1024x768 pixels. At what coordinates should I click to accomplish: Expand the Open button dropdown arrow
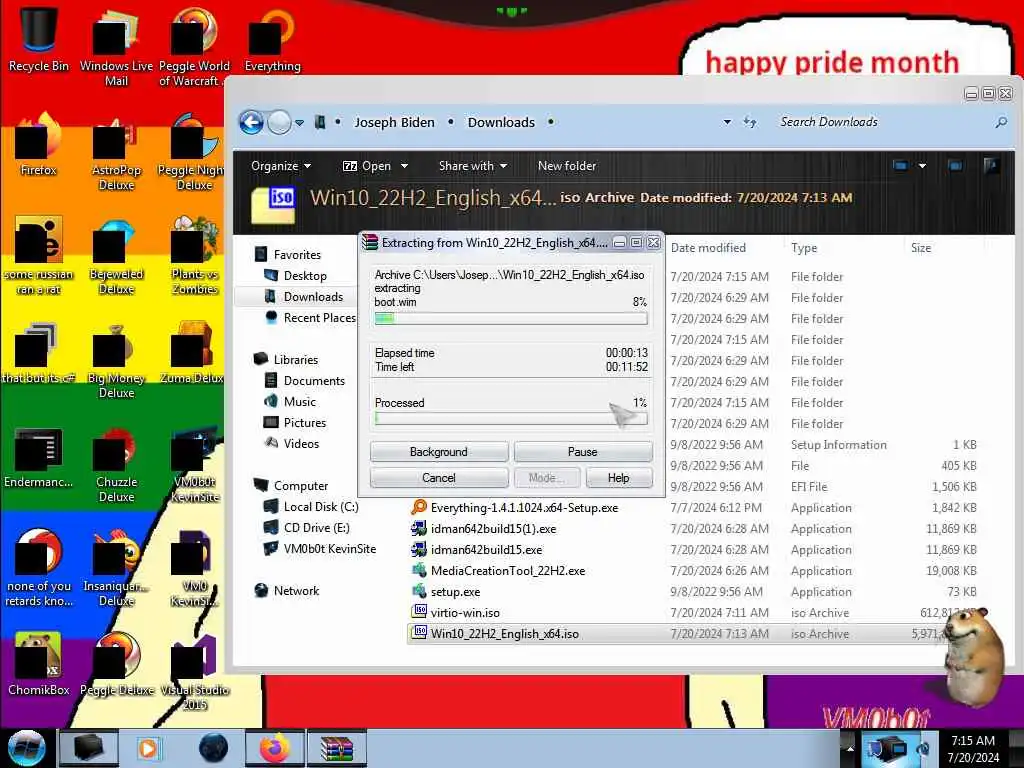coord(404,167)
